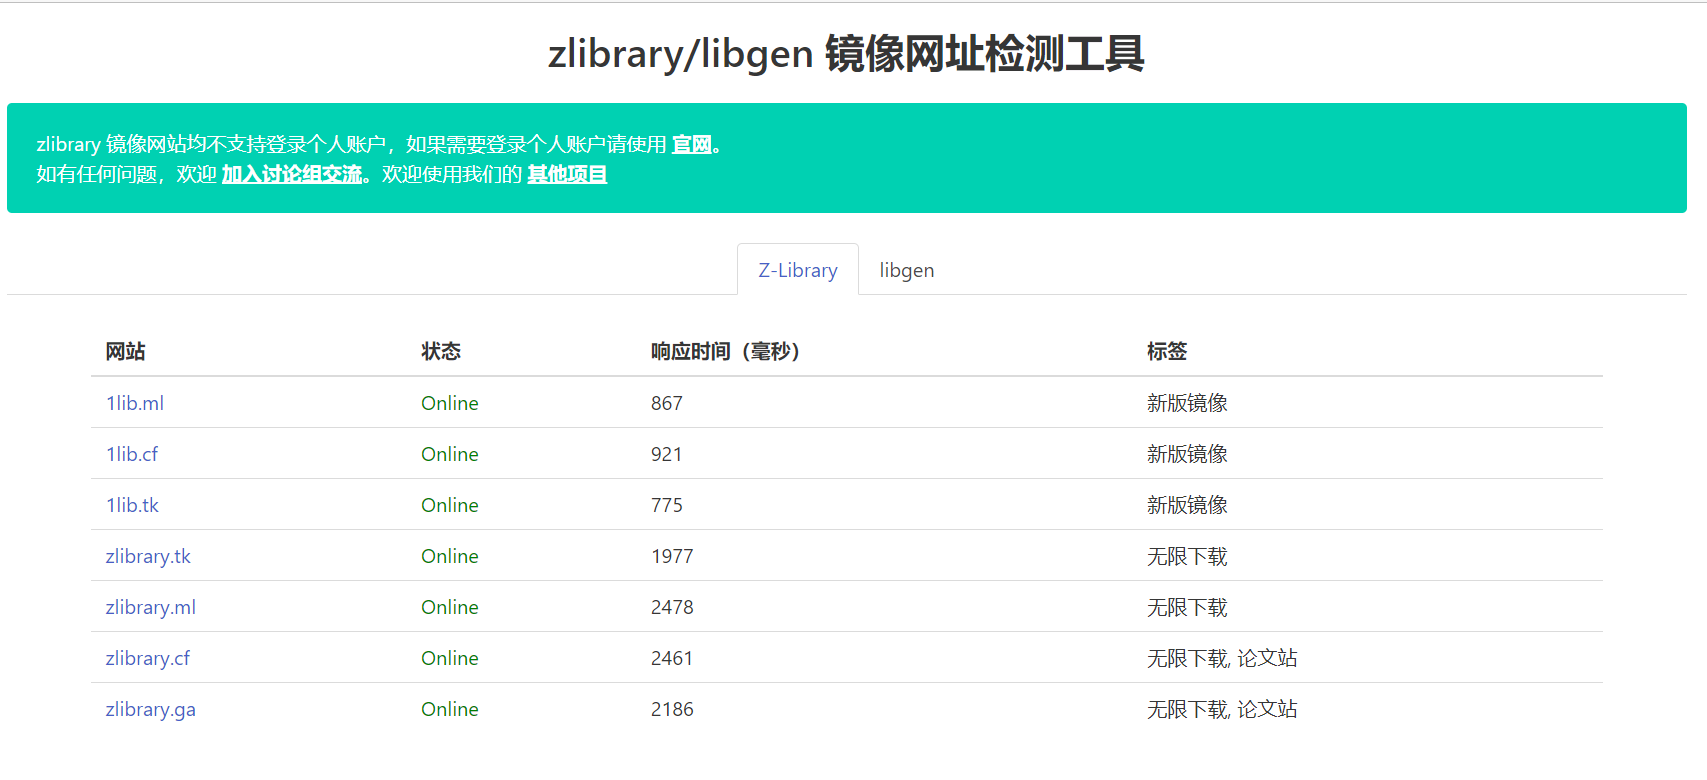Screen dimensions: 1707x780
Task: Click the response time value 775
Action: click(x=667, y=505)
